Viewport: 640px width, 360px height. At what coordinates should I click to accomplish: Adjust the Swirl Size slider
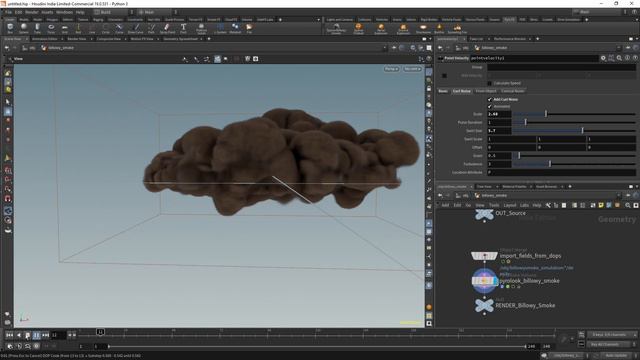(574, 131)
